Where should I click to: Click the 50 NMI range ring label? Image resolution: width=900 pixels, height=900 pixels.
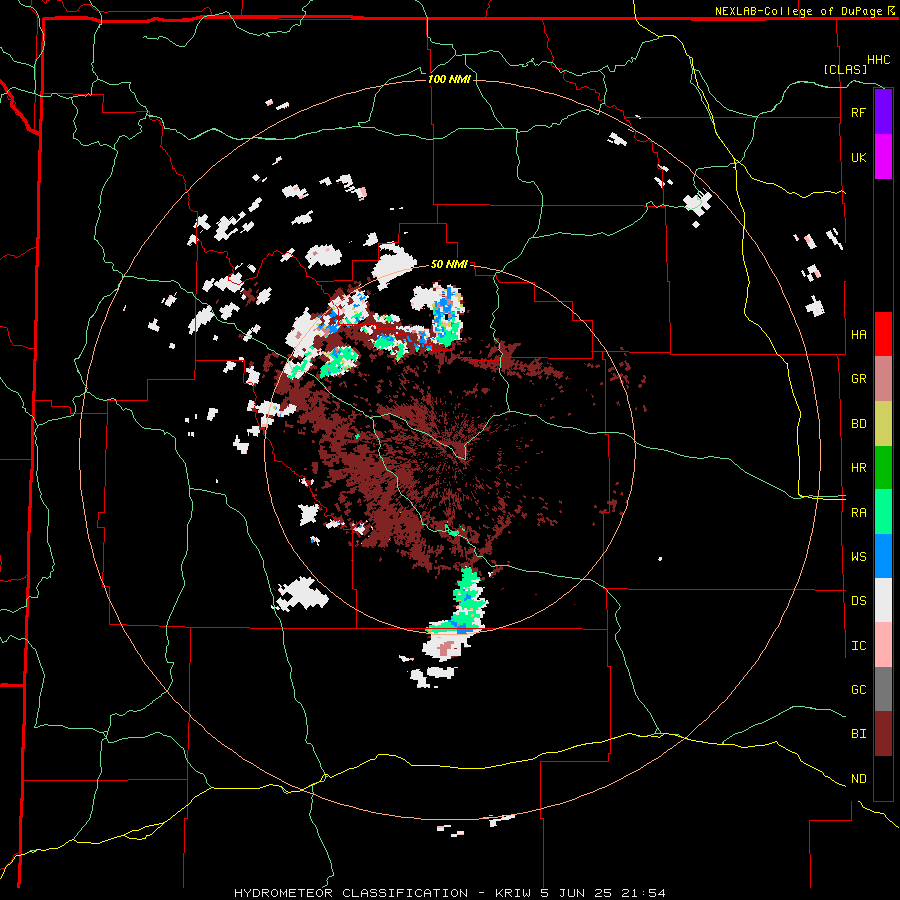(x=449, y=265)
